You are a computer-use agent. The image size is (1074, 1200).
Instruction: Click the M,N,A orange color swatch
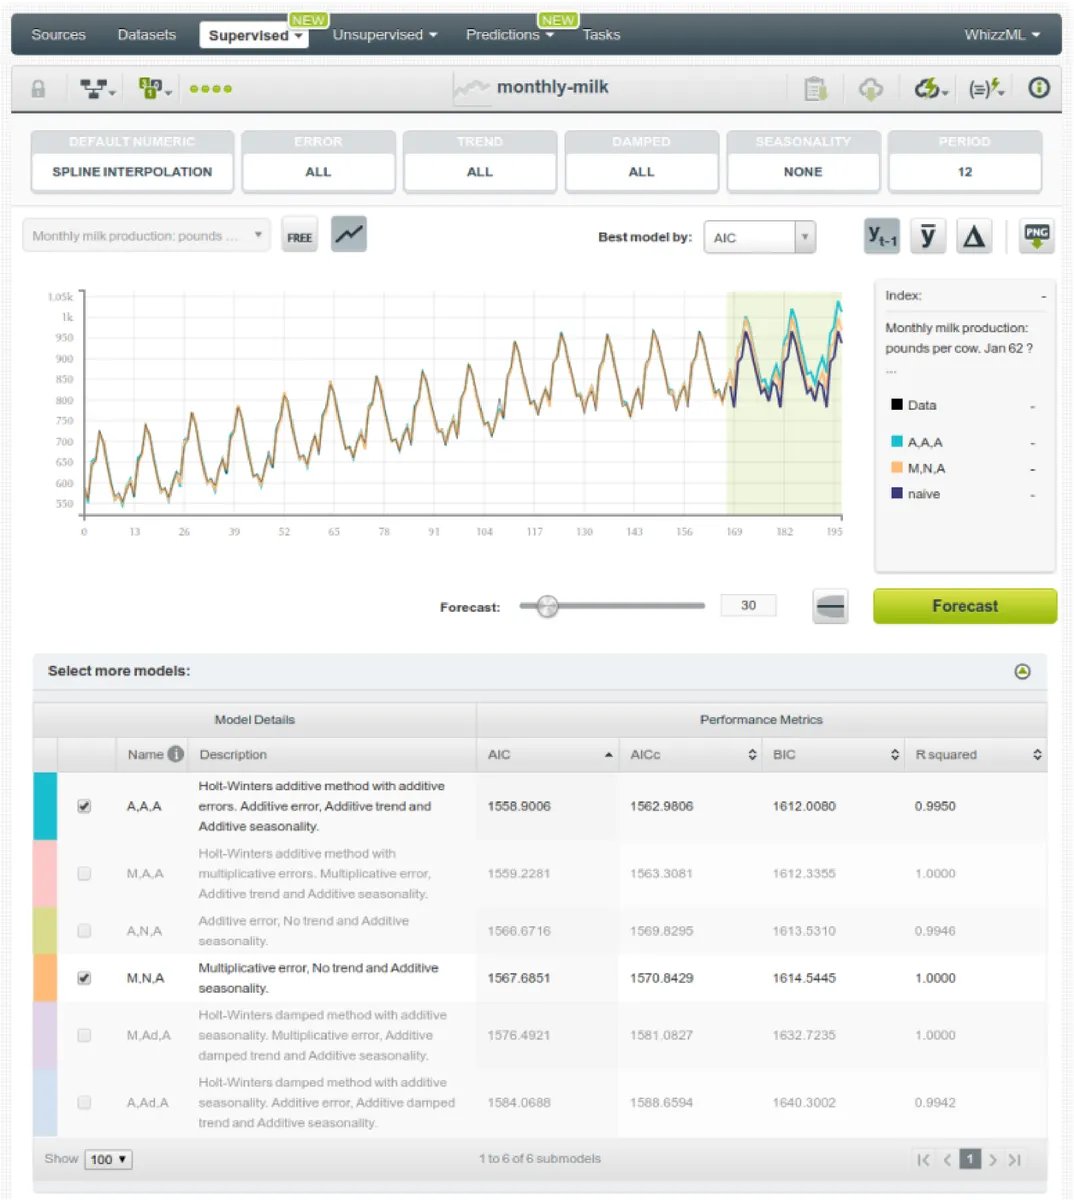[45, 978]
